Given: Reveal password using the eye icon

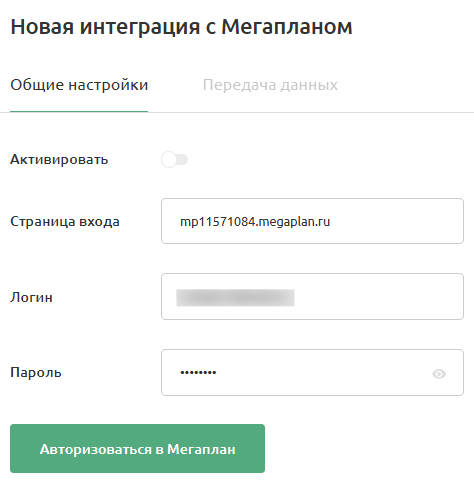Looking at the screenshot, I should coord(439,374).
